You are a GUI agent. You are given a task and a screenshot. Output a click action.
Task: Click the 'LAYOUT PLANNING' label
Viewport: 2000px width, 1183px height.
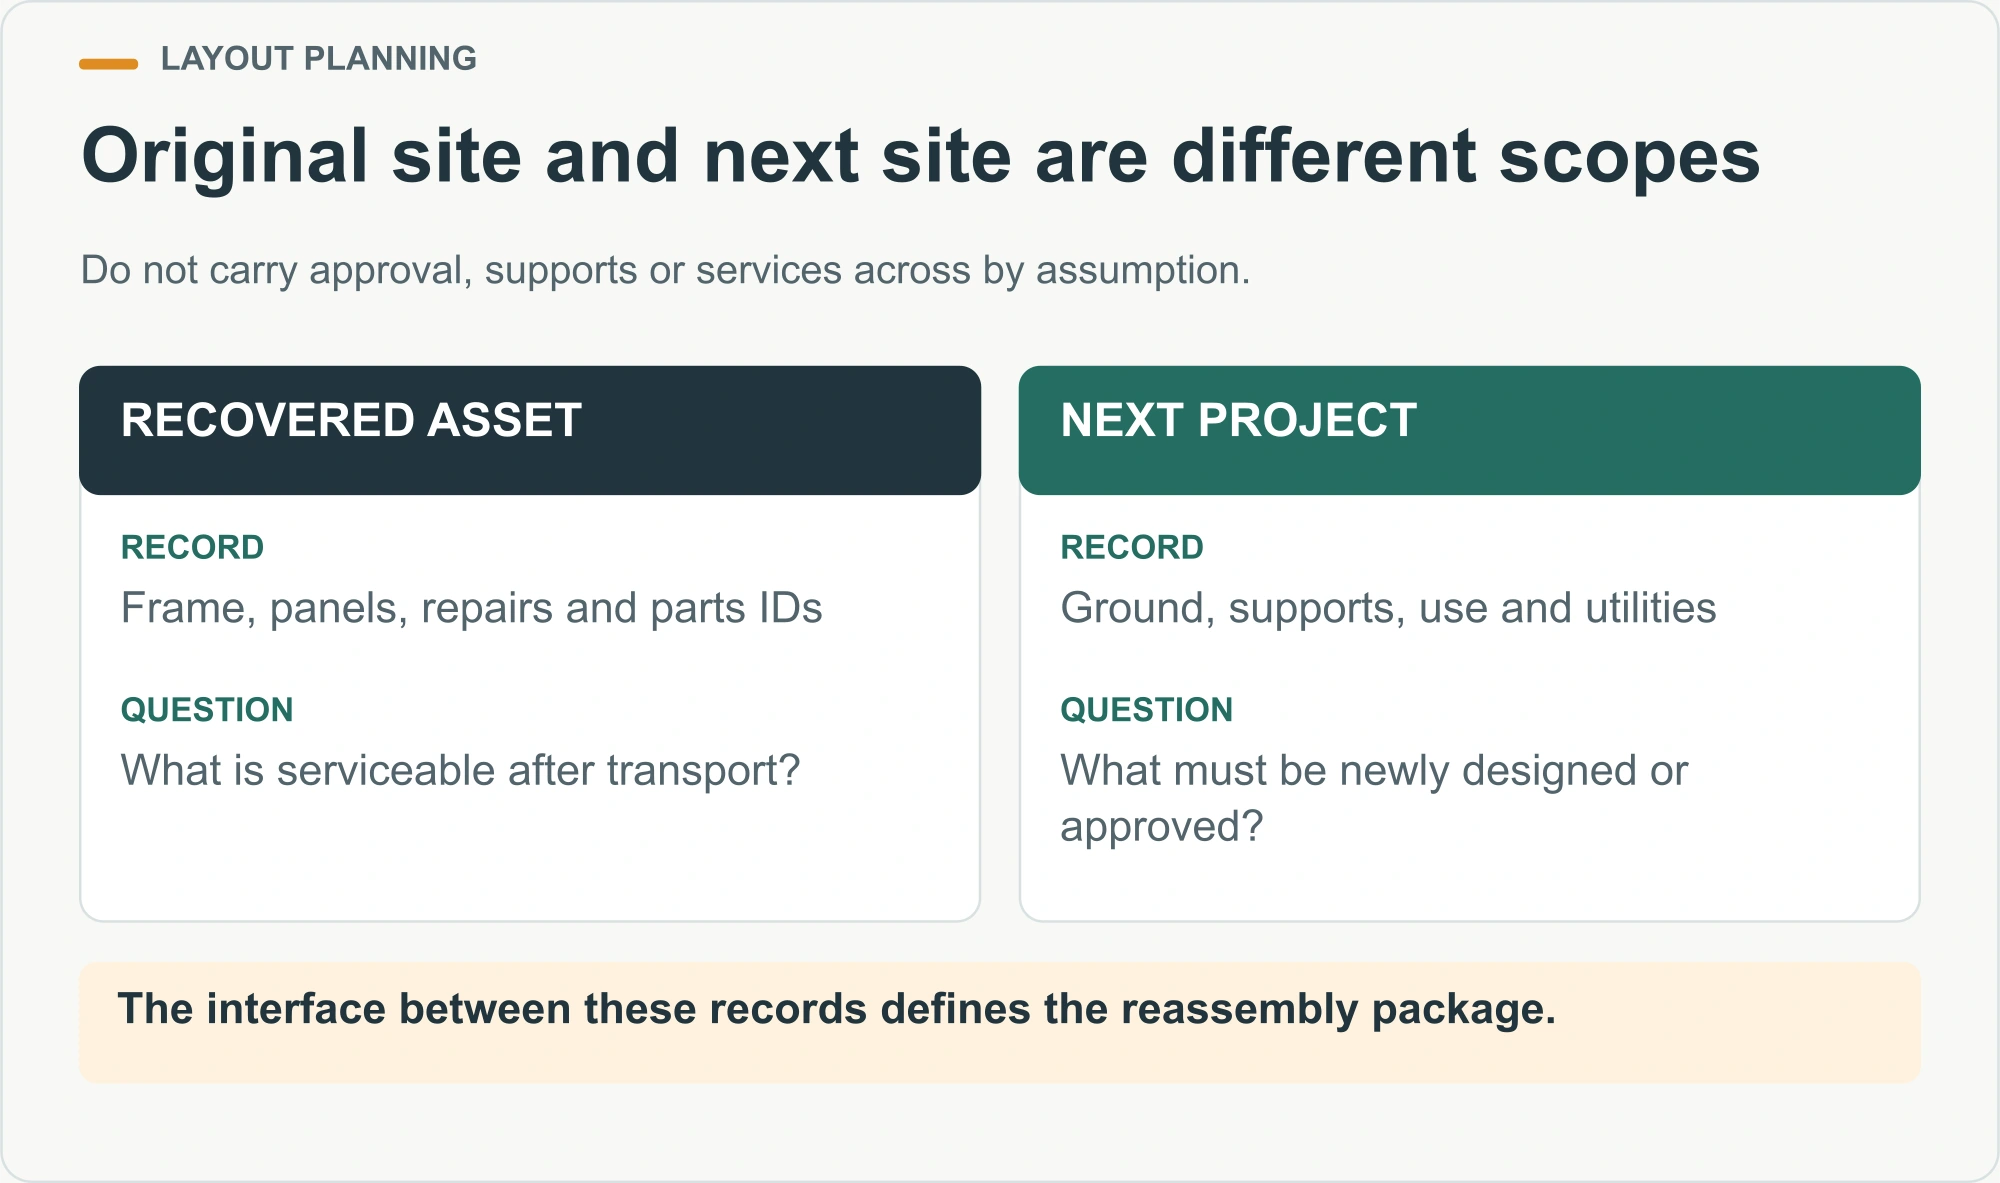pos(318,59)
